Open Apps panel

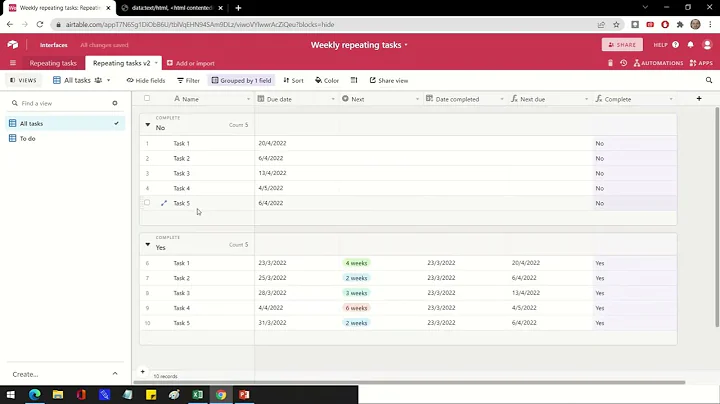[701, 63]
